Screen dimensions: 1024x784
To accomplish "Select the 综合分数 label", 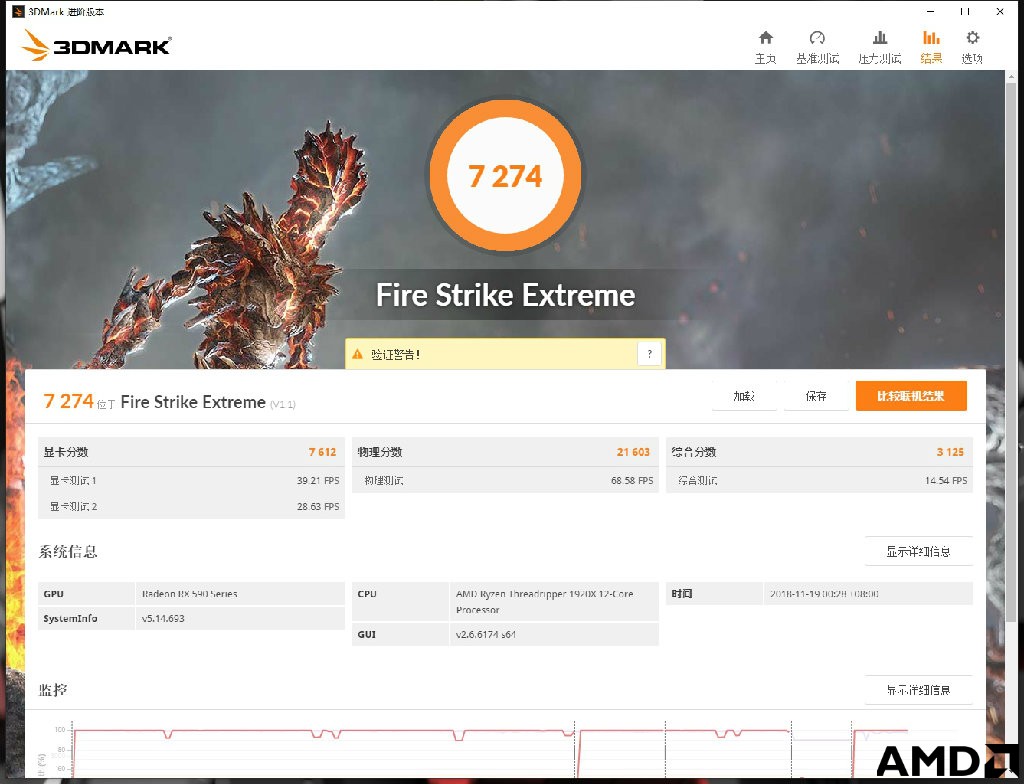I will coord(694,452).
